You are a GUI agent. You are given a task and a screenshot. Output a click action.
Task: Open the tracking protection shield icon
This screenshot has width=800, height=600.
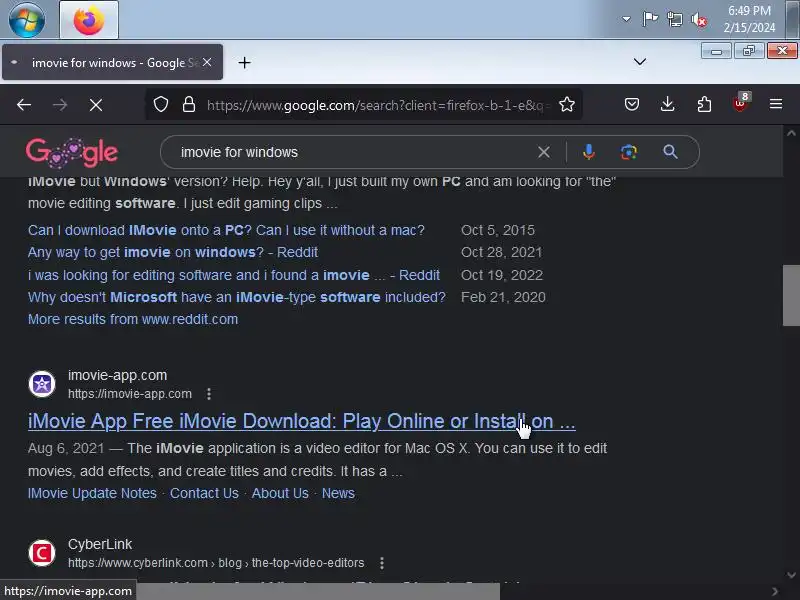pyautogui.click(x=161, y=105)
